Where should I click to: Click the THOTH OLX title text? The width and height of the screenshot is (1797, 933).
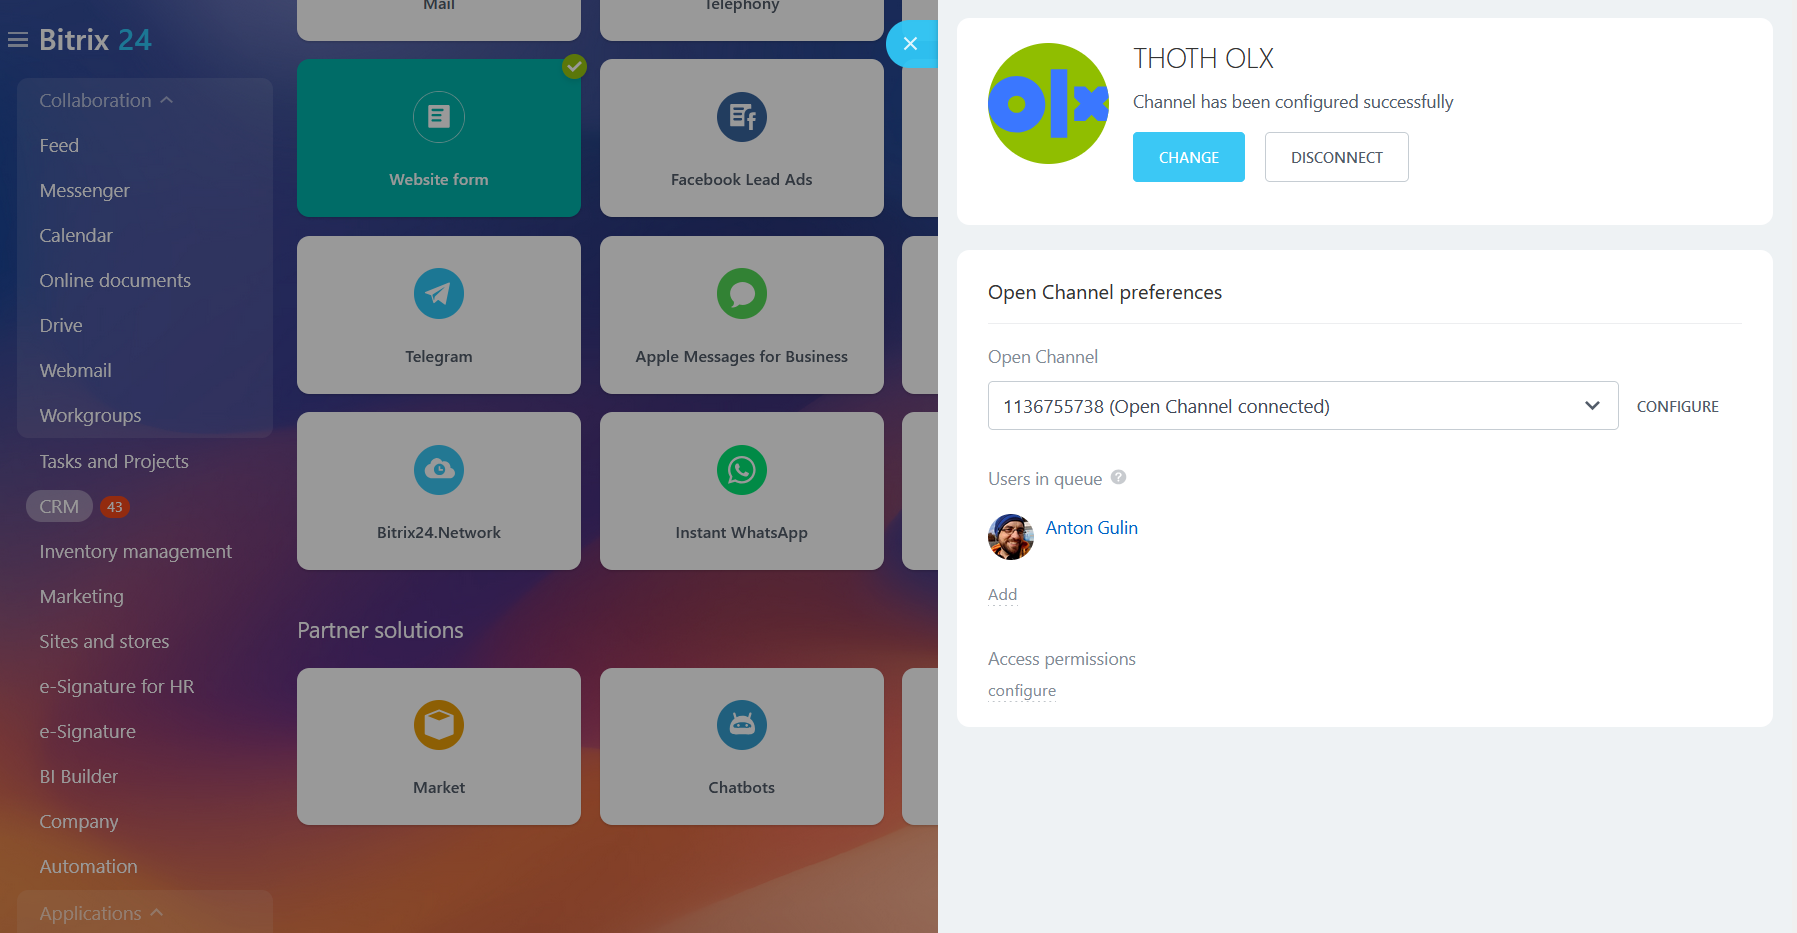[1203, 59]
